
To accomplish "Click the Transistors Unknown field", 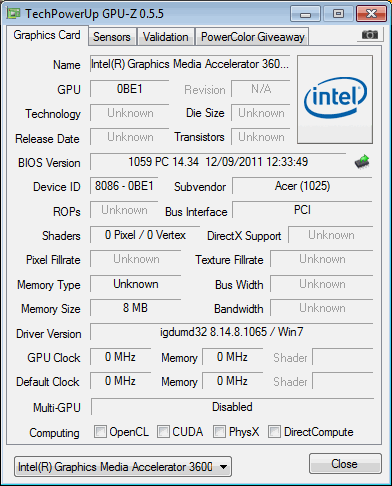I will 261,137.
